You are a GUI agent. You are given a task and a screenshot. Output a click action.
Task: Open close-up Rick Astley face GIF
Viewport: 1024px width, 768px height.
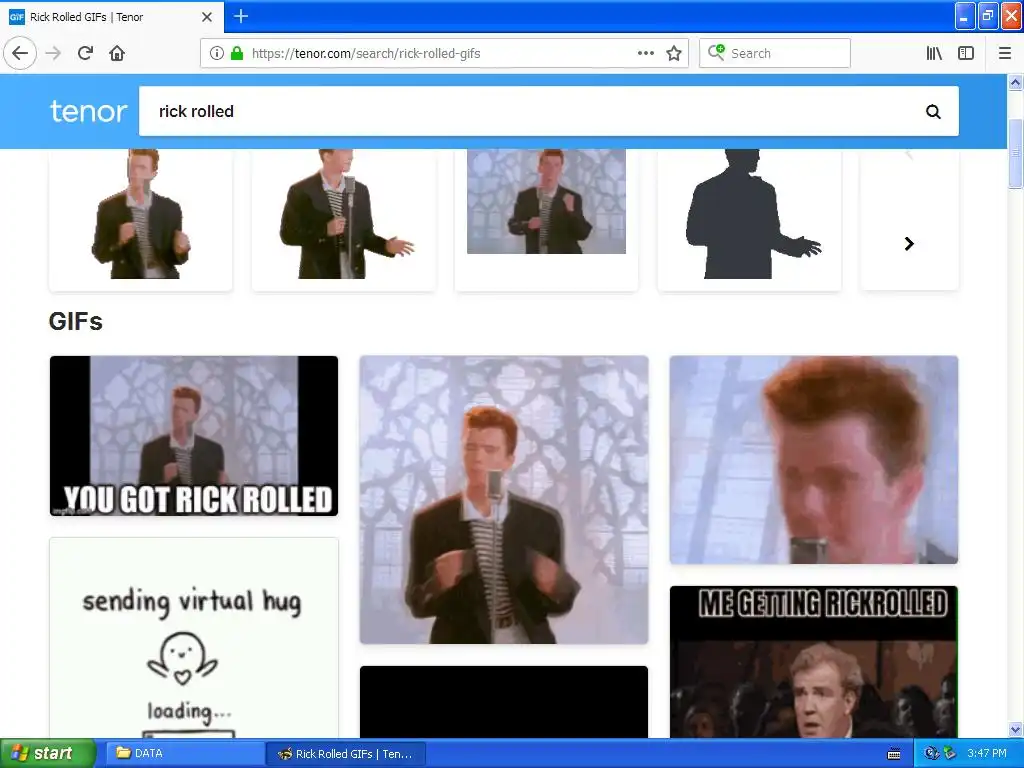(814, 460)
